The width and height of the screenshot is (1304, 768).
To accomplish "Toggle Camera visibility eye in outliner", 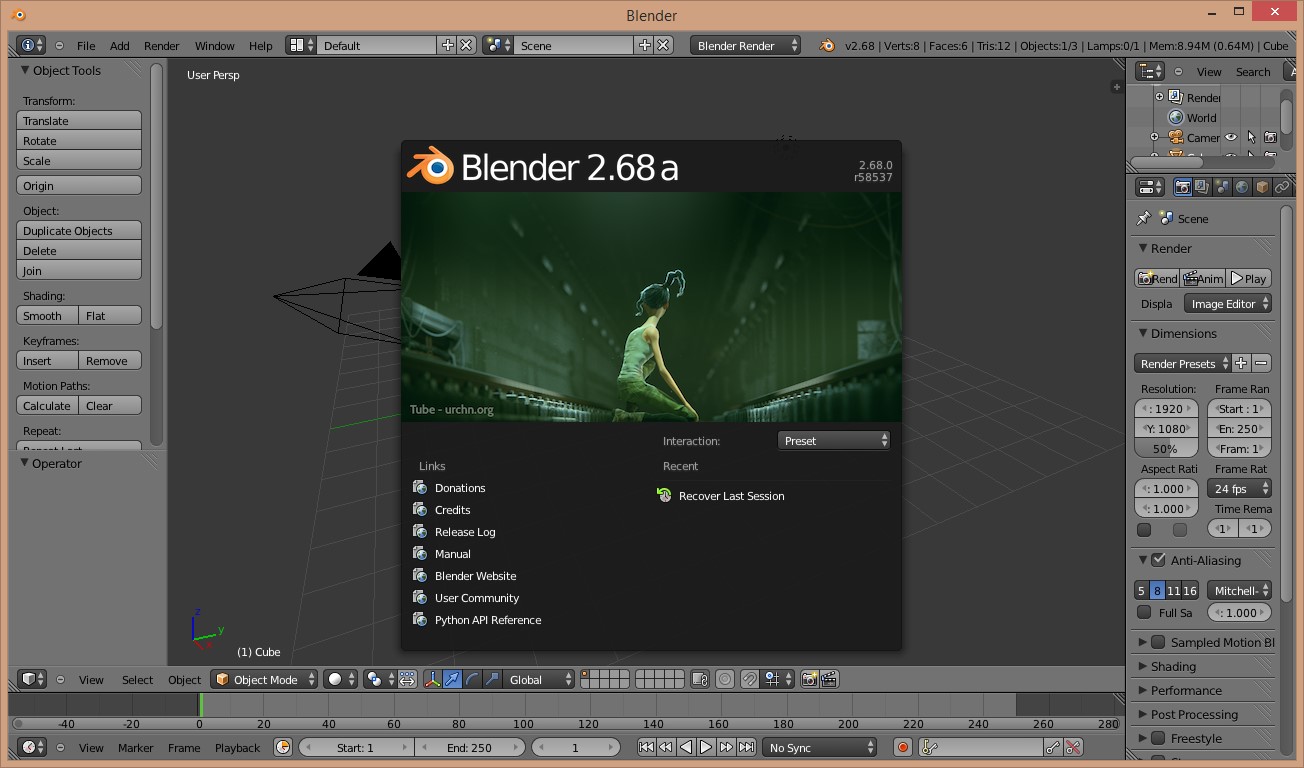I will [1231, 138].
